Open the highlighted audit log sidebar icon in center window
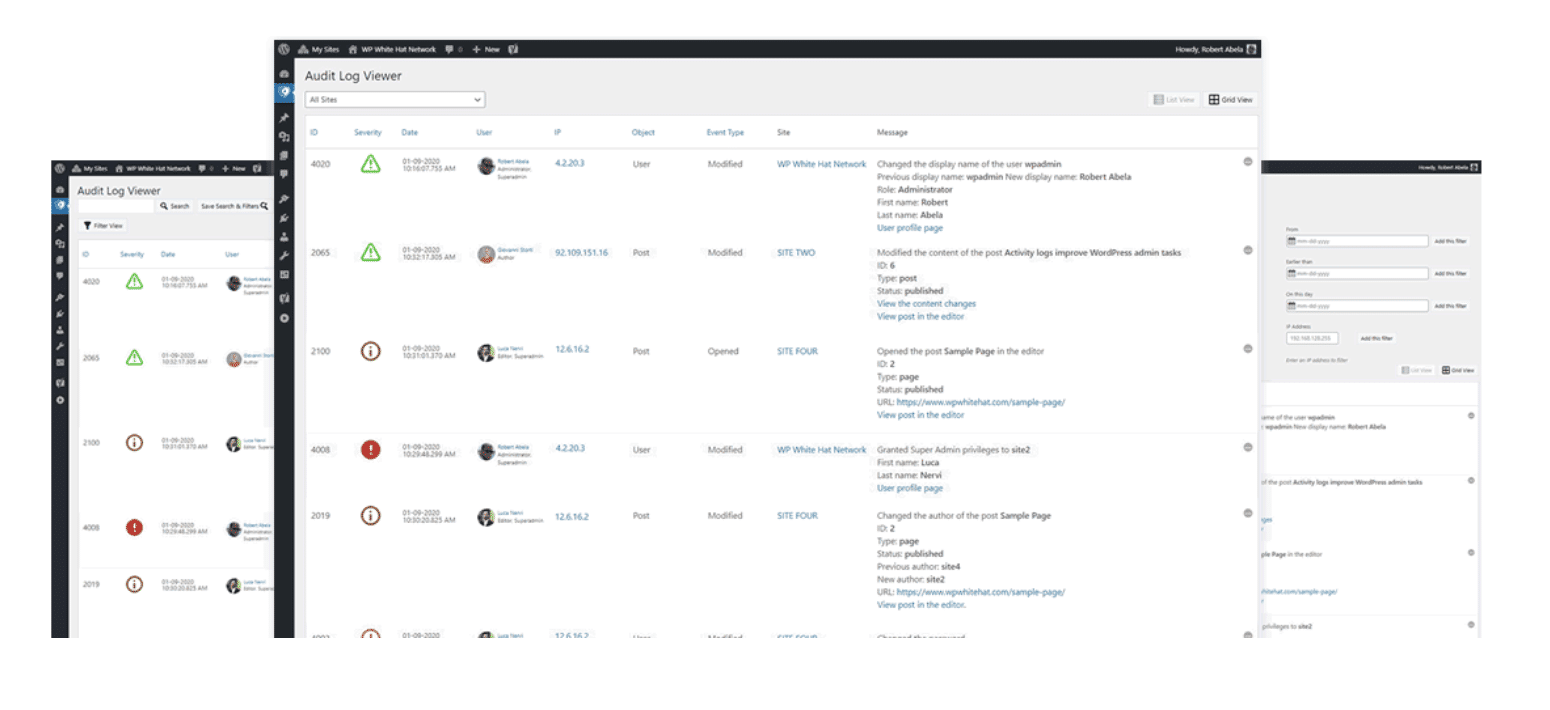Image resolution: width=1550 pixels, height=710 pixels. [284, 92]
